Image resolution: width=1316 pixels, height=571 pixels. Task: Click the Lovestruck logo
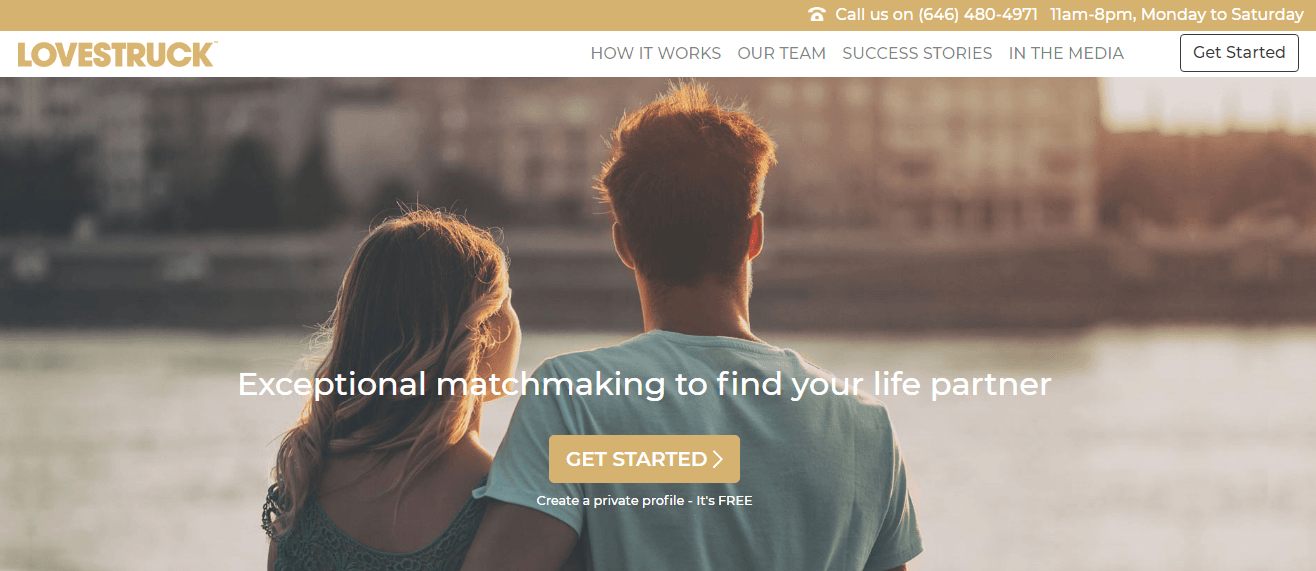click(115, 54)
